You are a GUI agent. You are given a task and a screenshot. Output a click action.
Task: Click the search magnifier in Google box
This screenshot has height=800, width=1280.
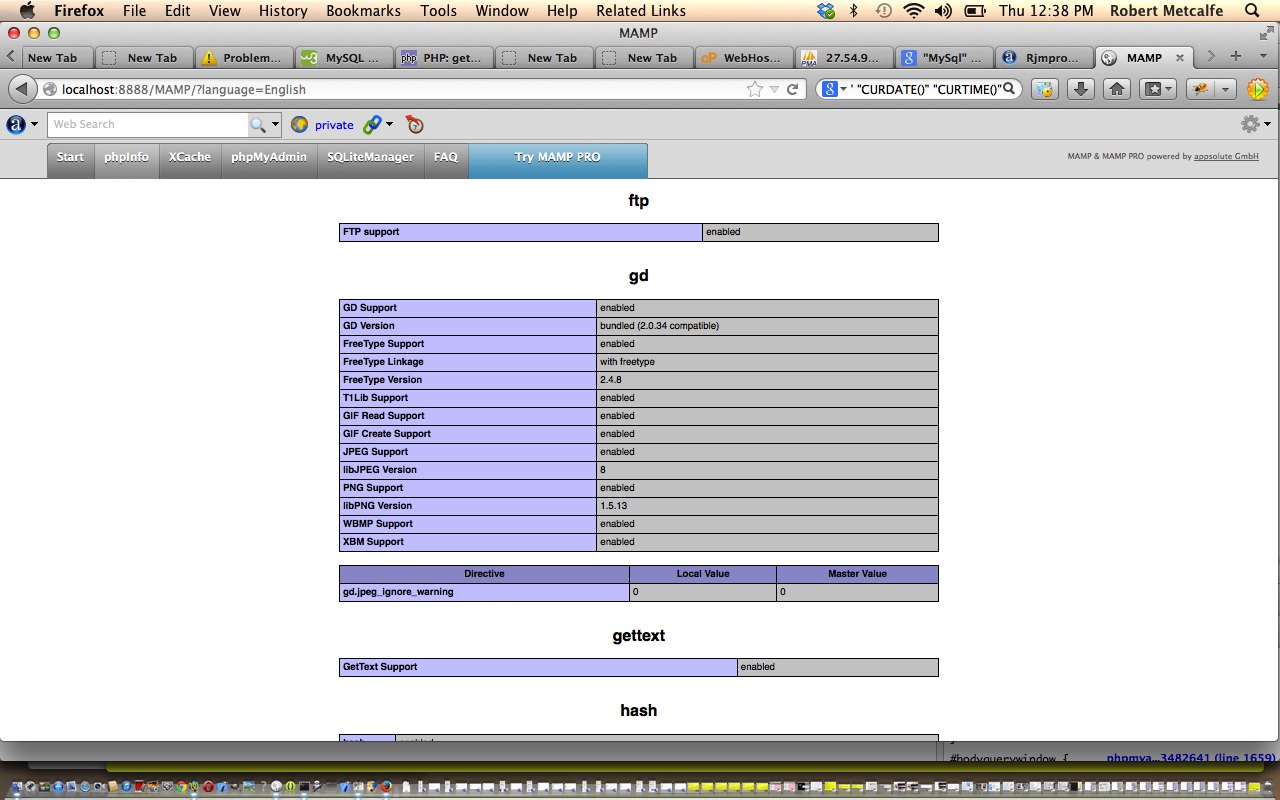pos(1010,89)
